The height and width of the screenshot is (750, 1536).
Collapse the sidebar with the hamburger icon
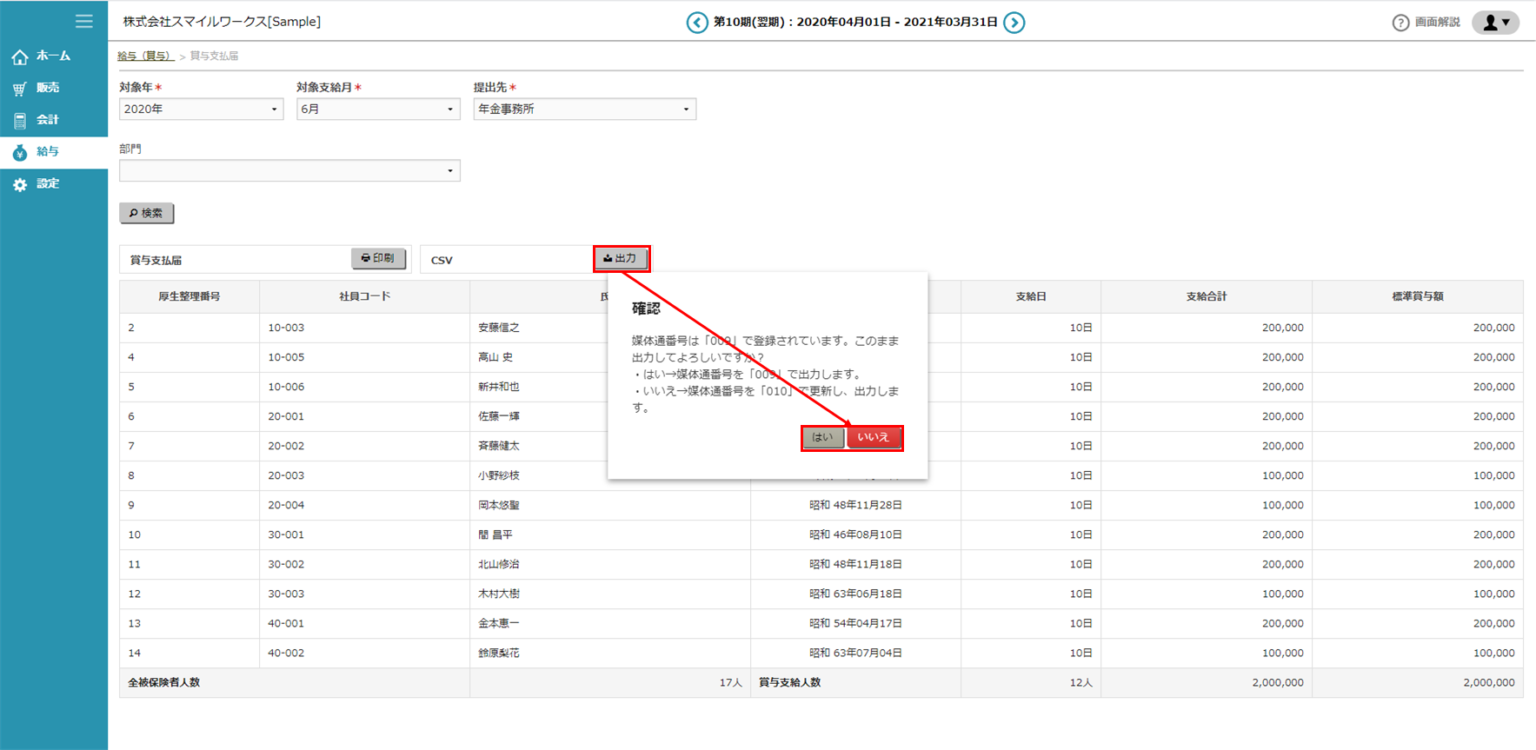coord(84,21)
